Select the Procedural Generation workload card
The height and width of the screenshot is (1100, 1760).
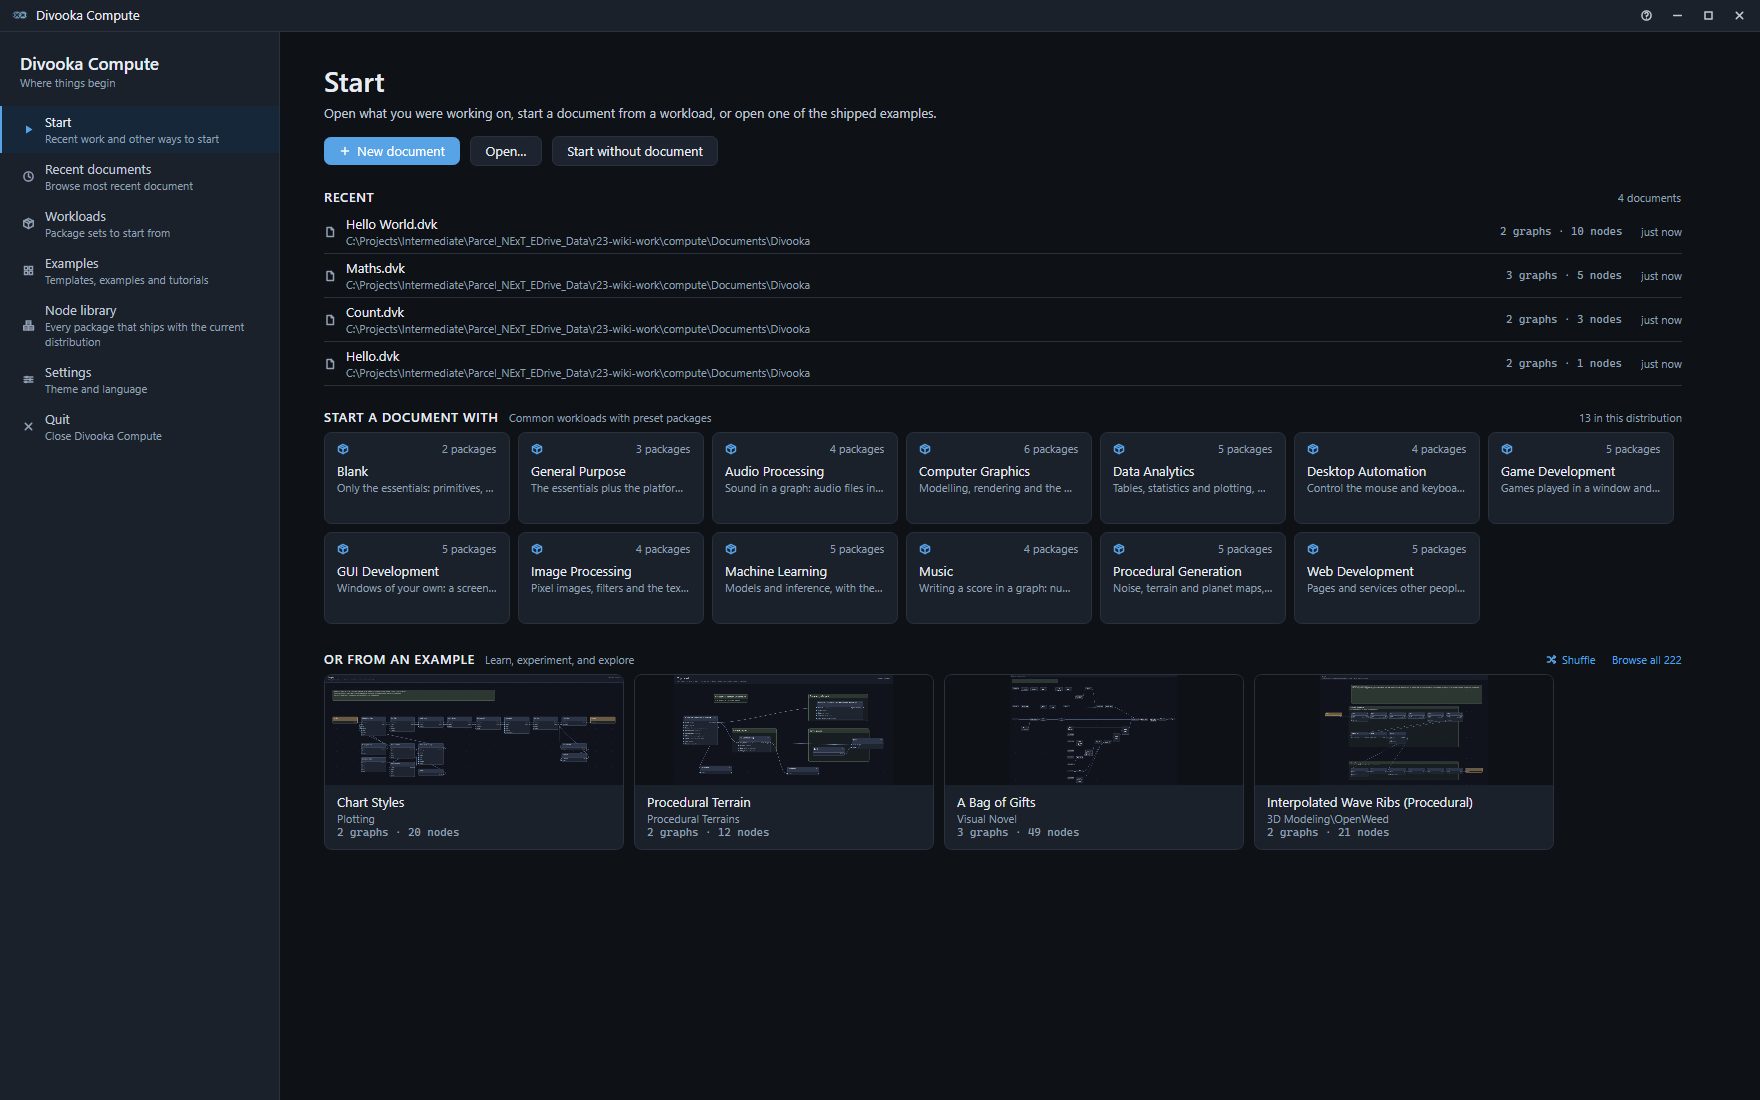(1193, 578)
